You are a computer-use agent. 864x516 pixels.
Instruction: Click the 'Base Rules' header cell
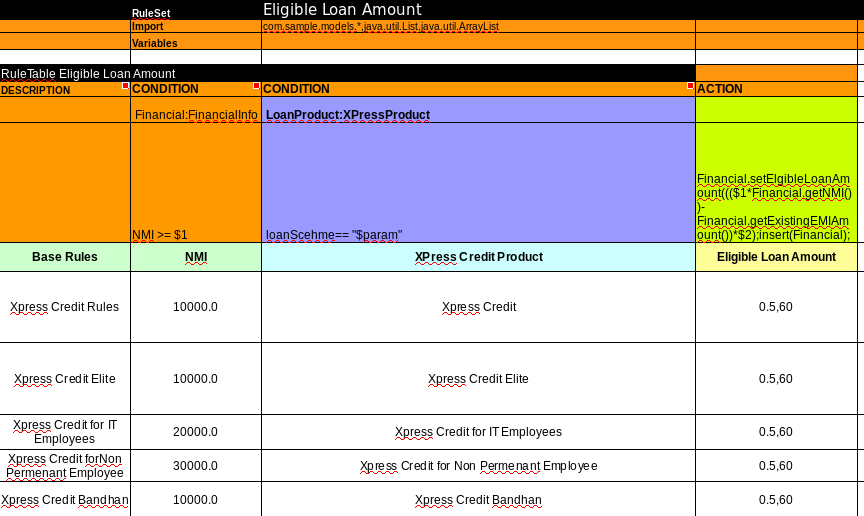65,257
